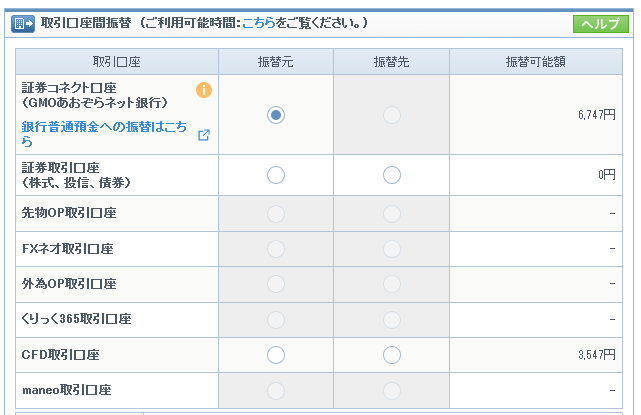Viewport: 641px width, 415px height.
Task: Open 銀行普通預金への振替はこちら link
Action: [104, 134]
